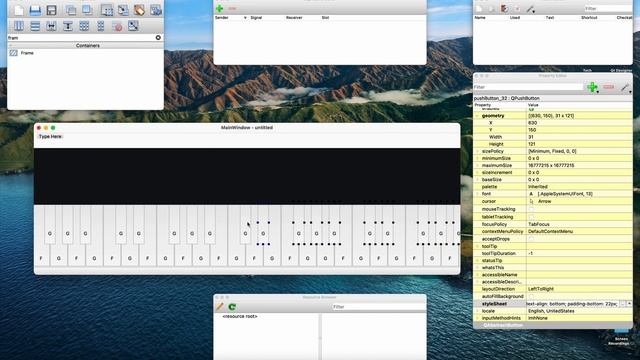Click green Reload icon in Resource Browser
The height and width of the screenshot is (360, 640).
pyautogui.click(x=232, y=307)
